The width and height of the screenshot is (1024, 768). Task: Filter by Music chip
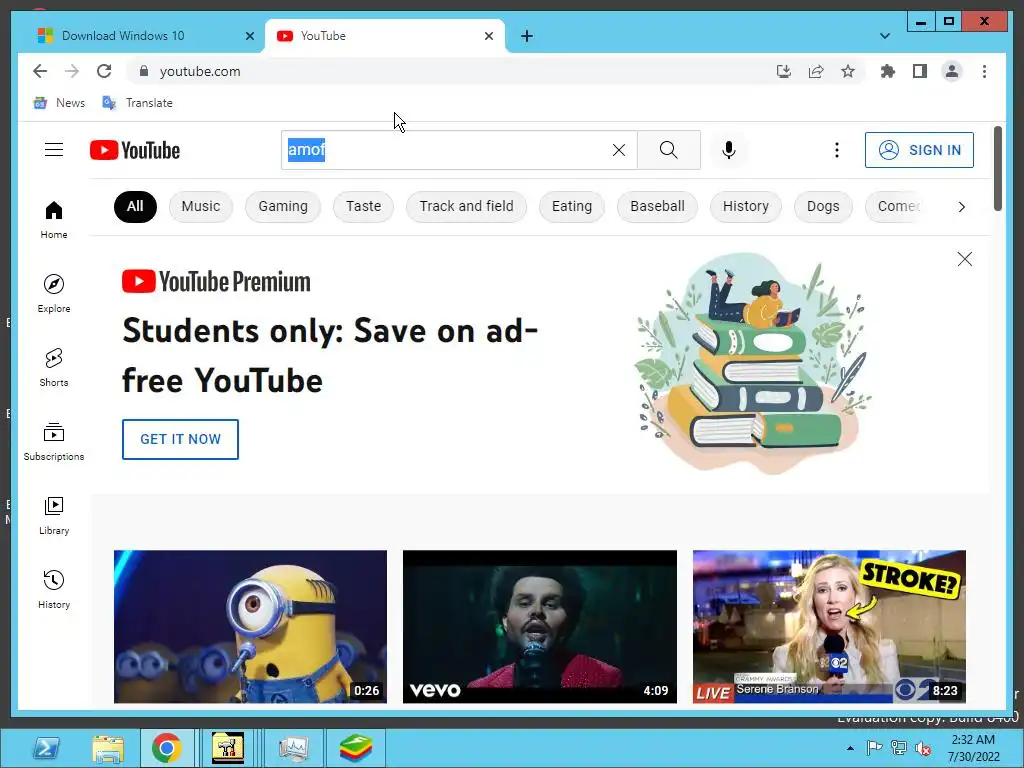tap(200, 206)
